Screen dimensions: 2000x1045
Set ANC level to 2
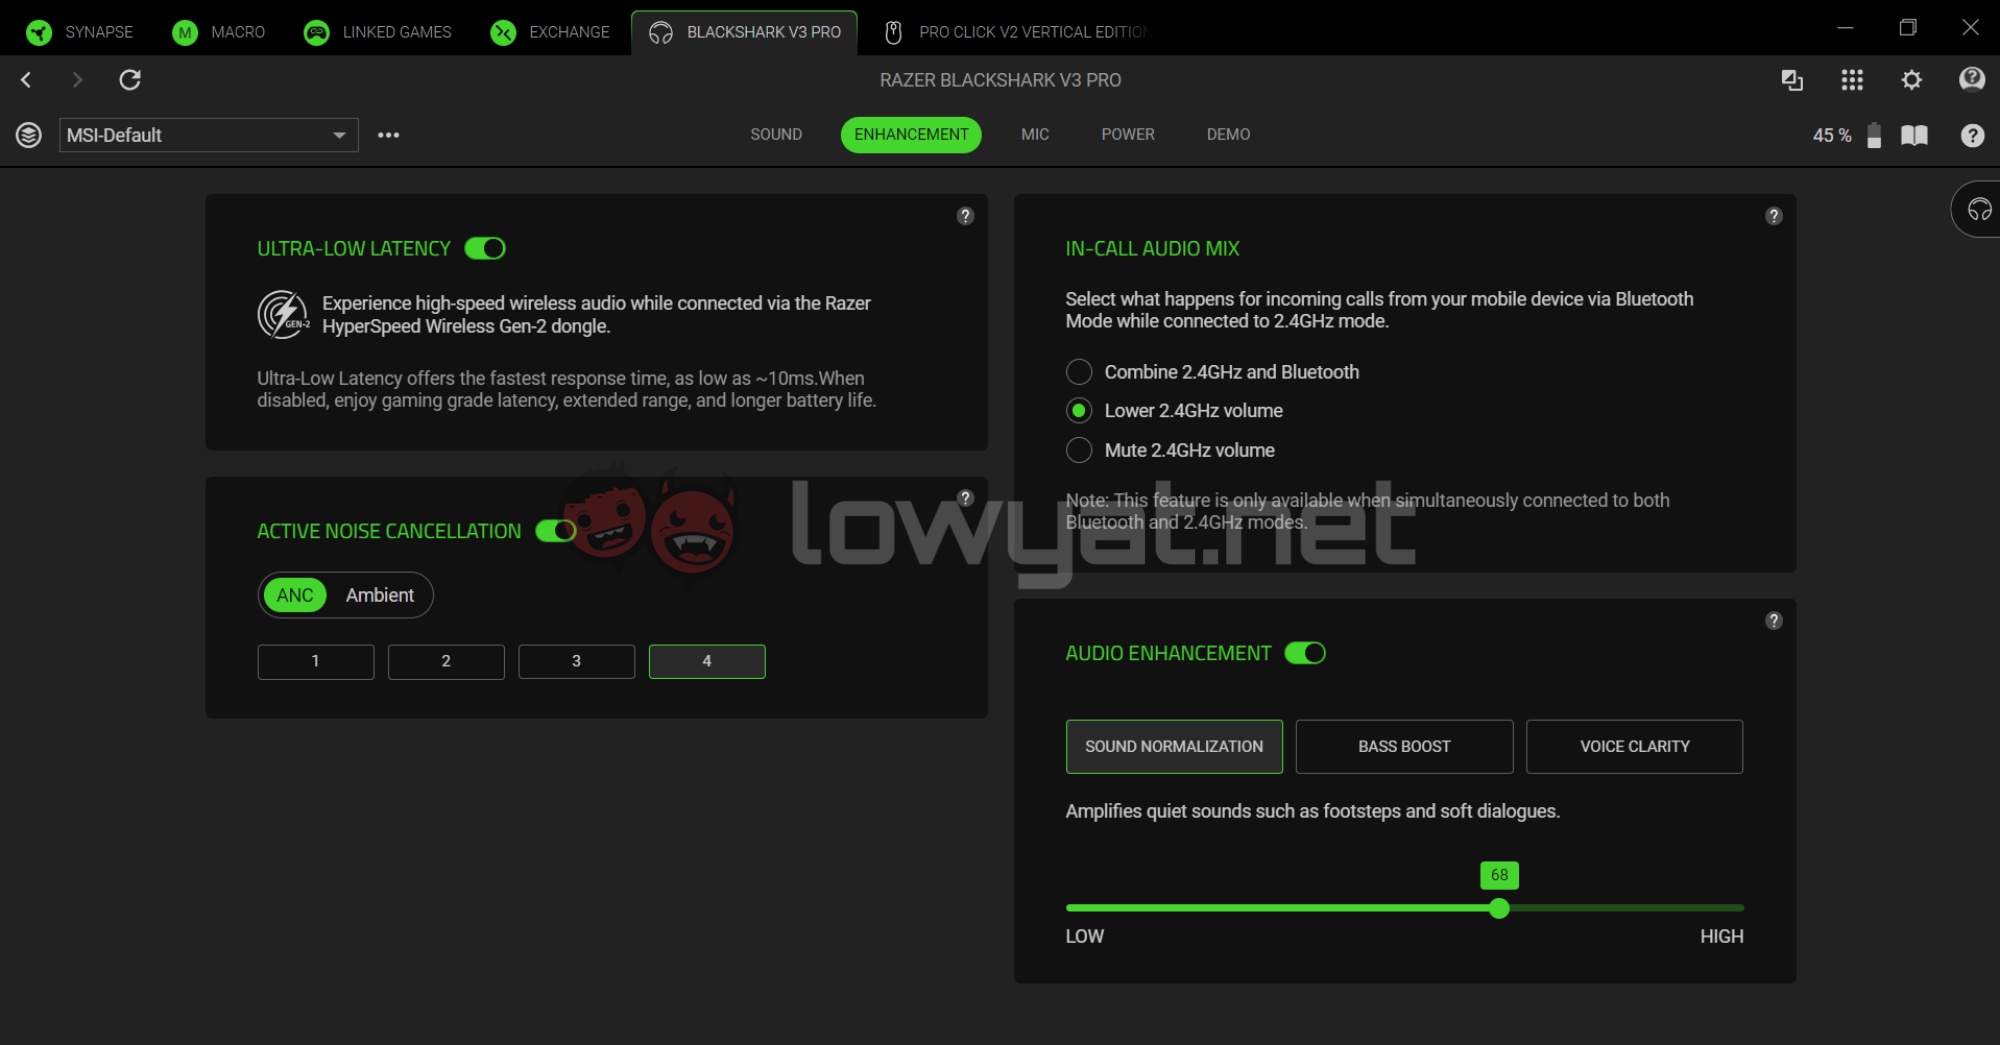tap(446, 662)
